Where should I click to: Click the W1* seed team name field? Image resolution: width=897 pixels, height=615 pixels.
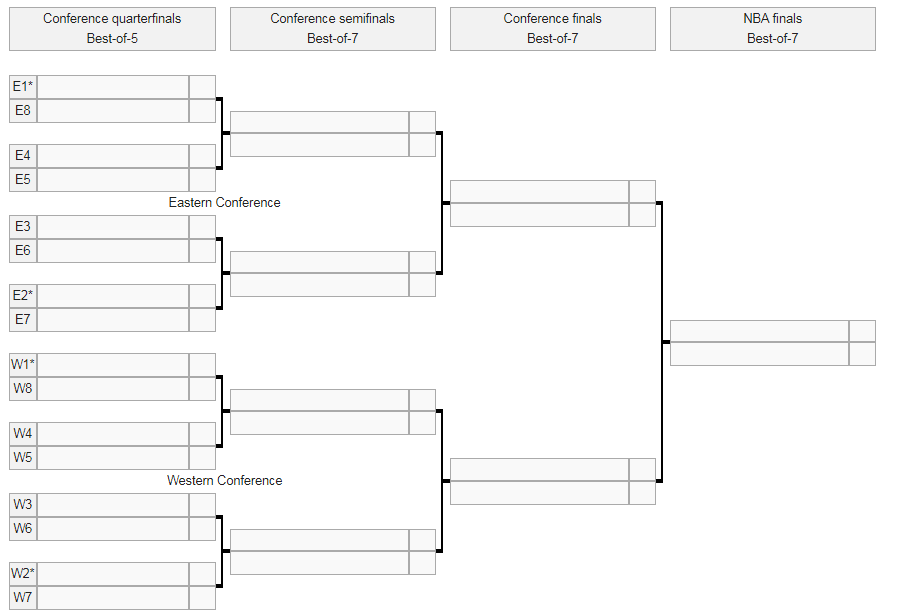coord(112,365)
